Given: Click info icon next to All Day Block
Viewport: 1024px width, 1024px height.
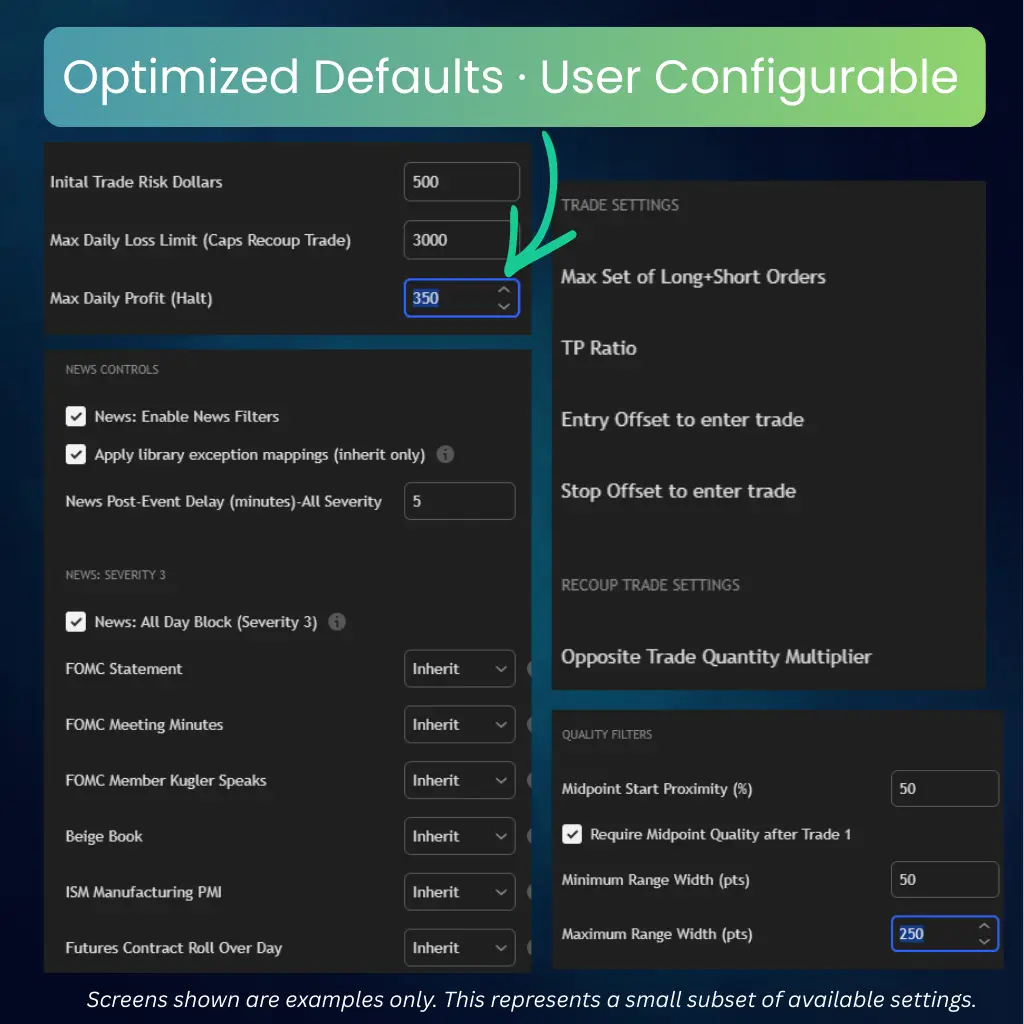Looking at the screenshot, I should tap(337, 622).
